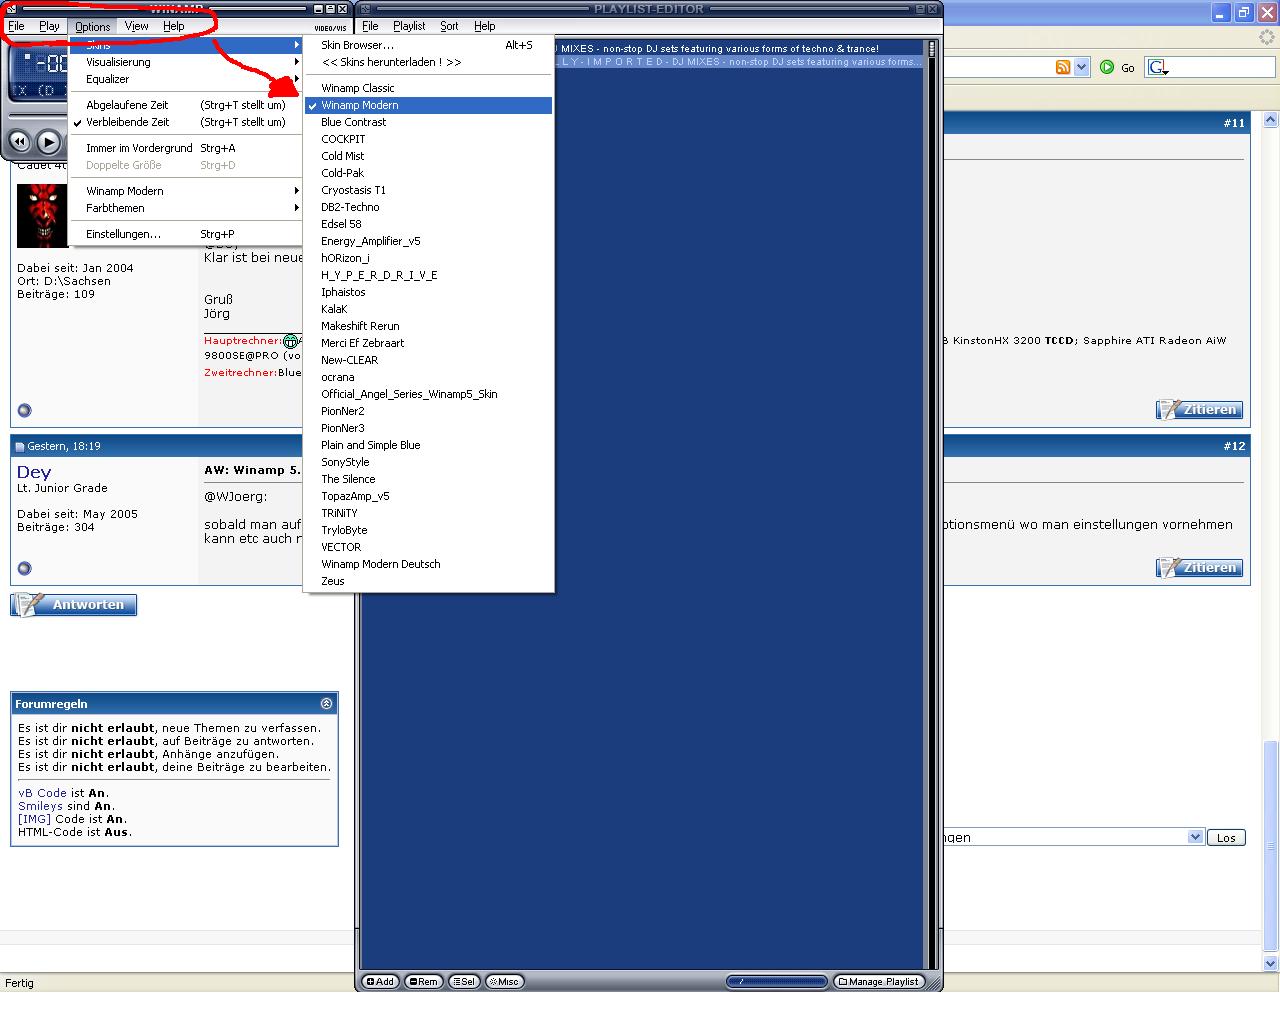Collapse the Forumregeln box with its round arrow icon
This screenshot has width=1280, height=1024.
click(326, 703)
